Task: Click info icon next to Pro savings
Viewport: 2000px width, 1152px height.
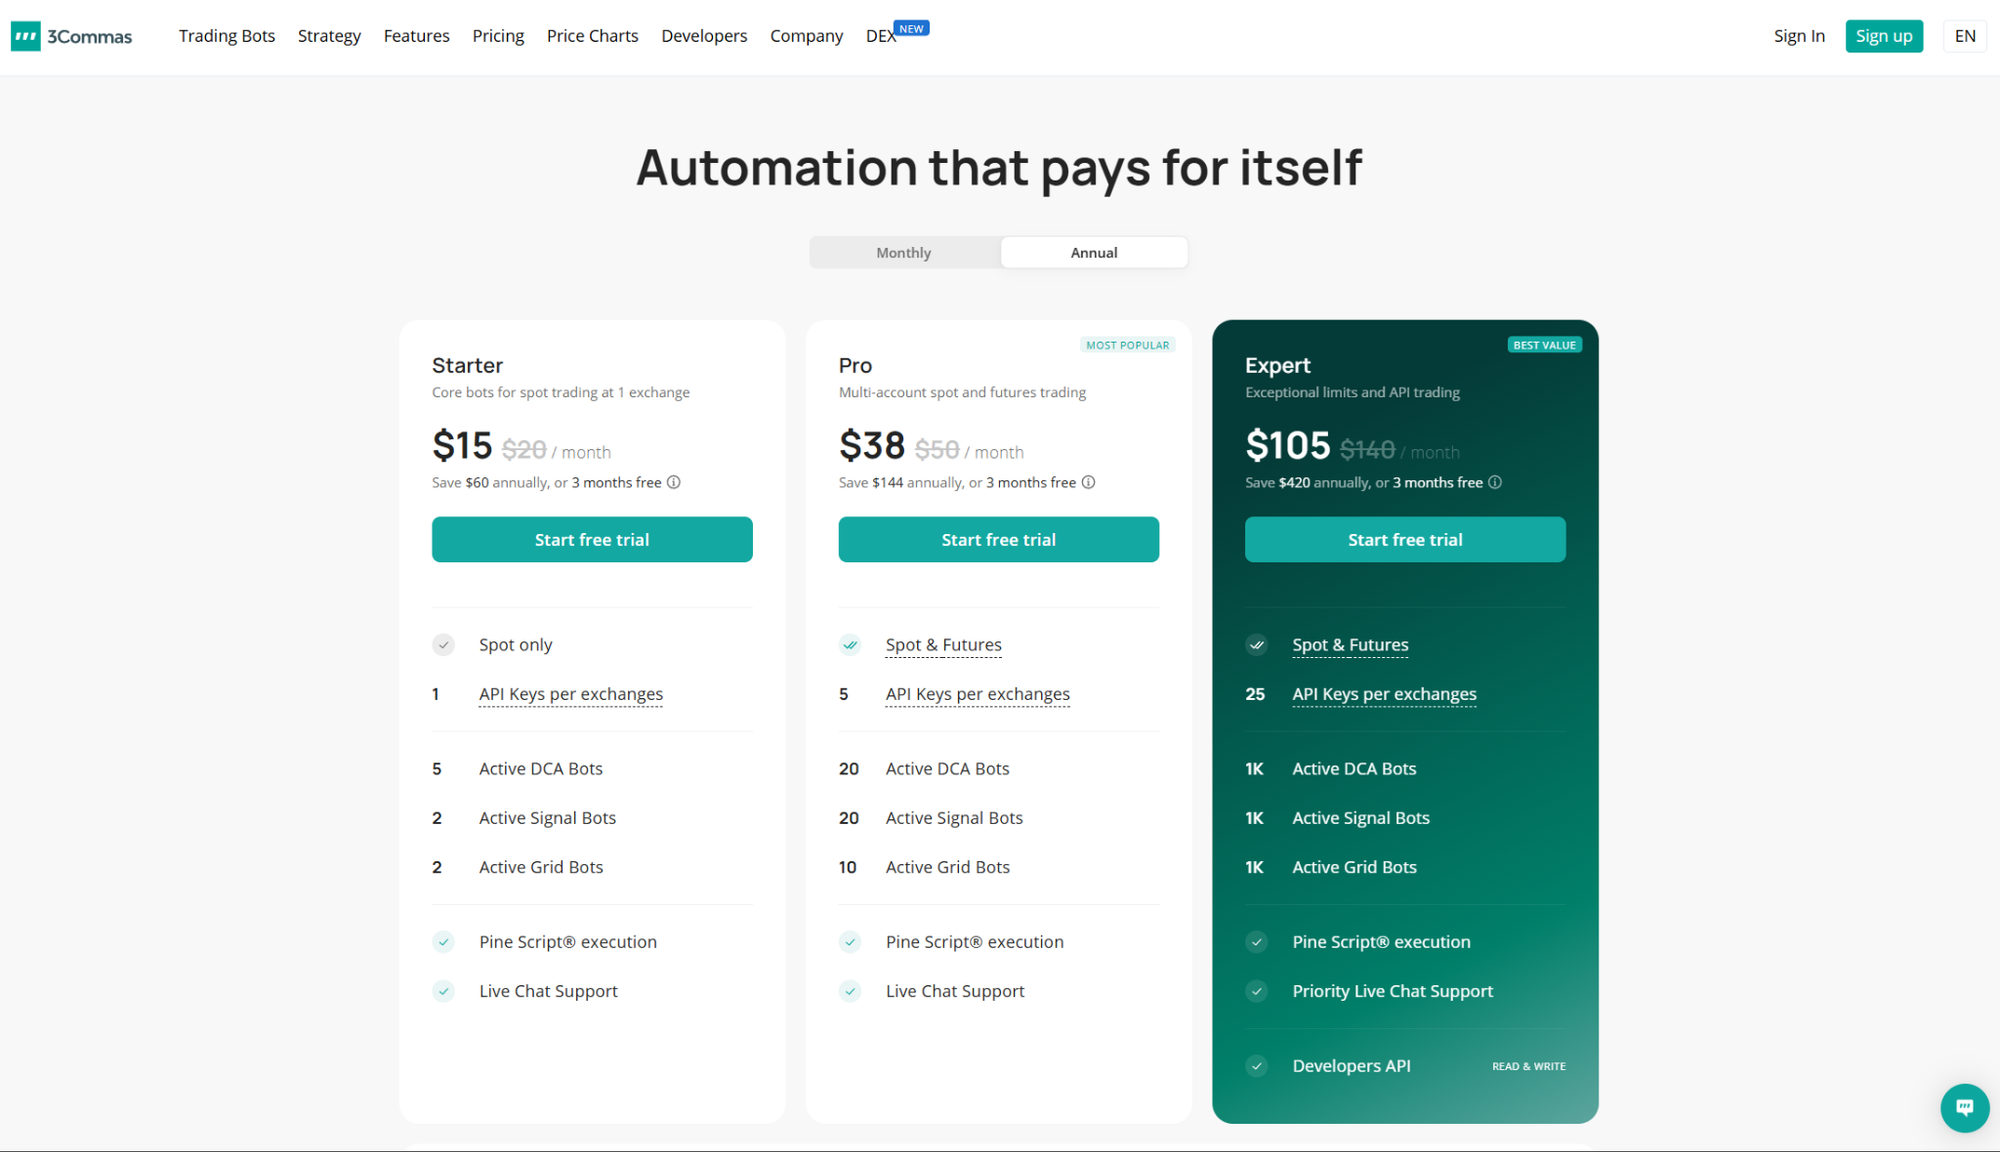Action: point(1089,482)
